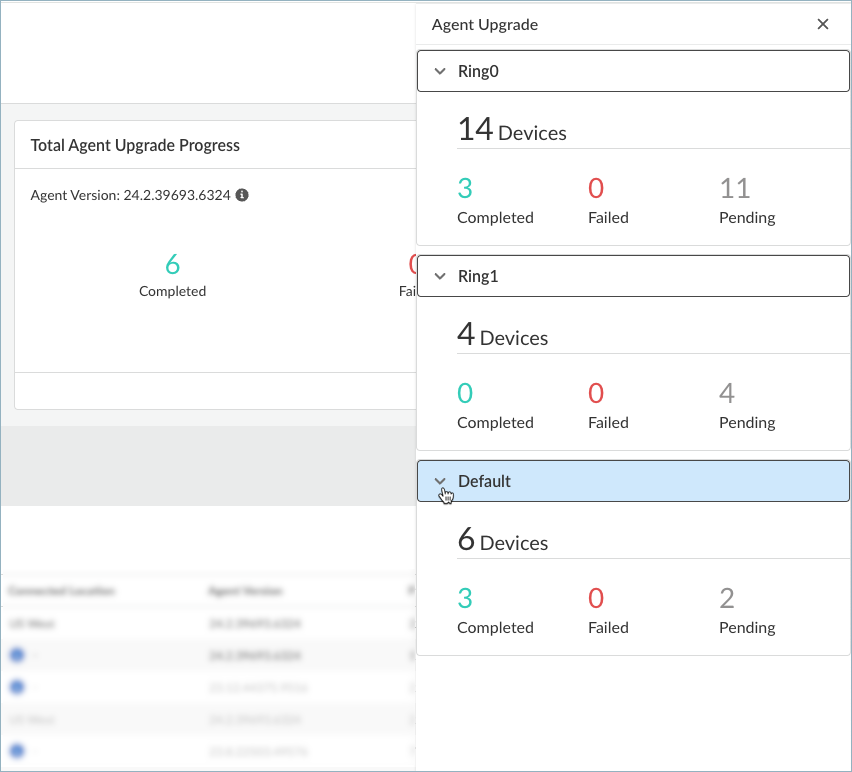The width and height of the screenshot is (852, 772).
Task: Click Default Failed label
Action: click(608, 627)
